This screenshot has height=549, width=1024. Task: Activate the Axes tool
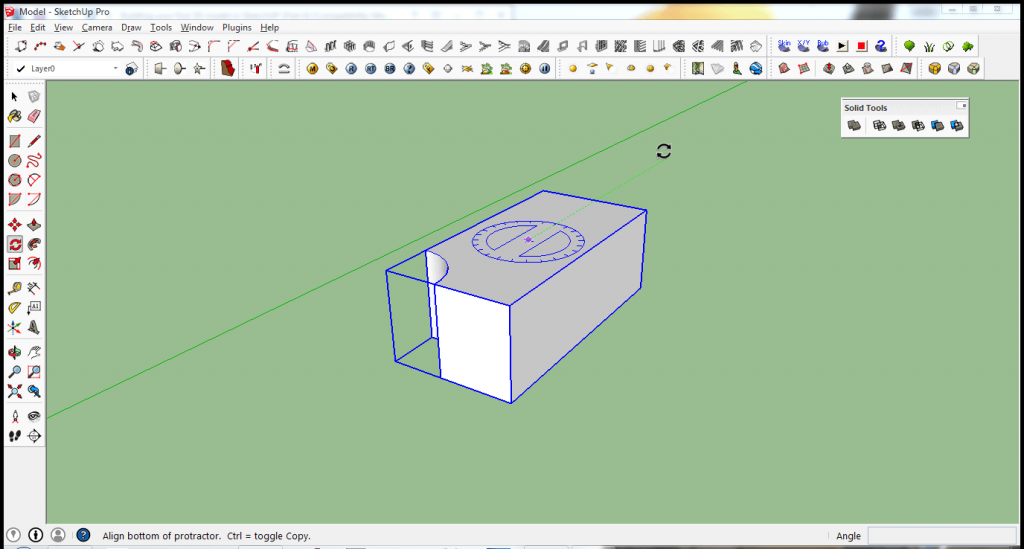tap(14, 327)
